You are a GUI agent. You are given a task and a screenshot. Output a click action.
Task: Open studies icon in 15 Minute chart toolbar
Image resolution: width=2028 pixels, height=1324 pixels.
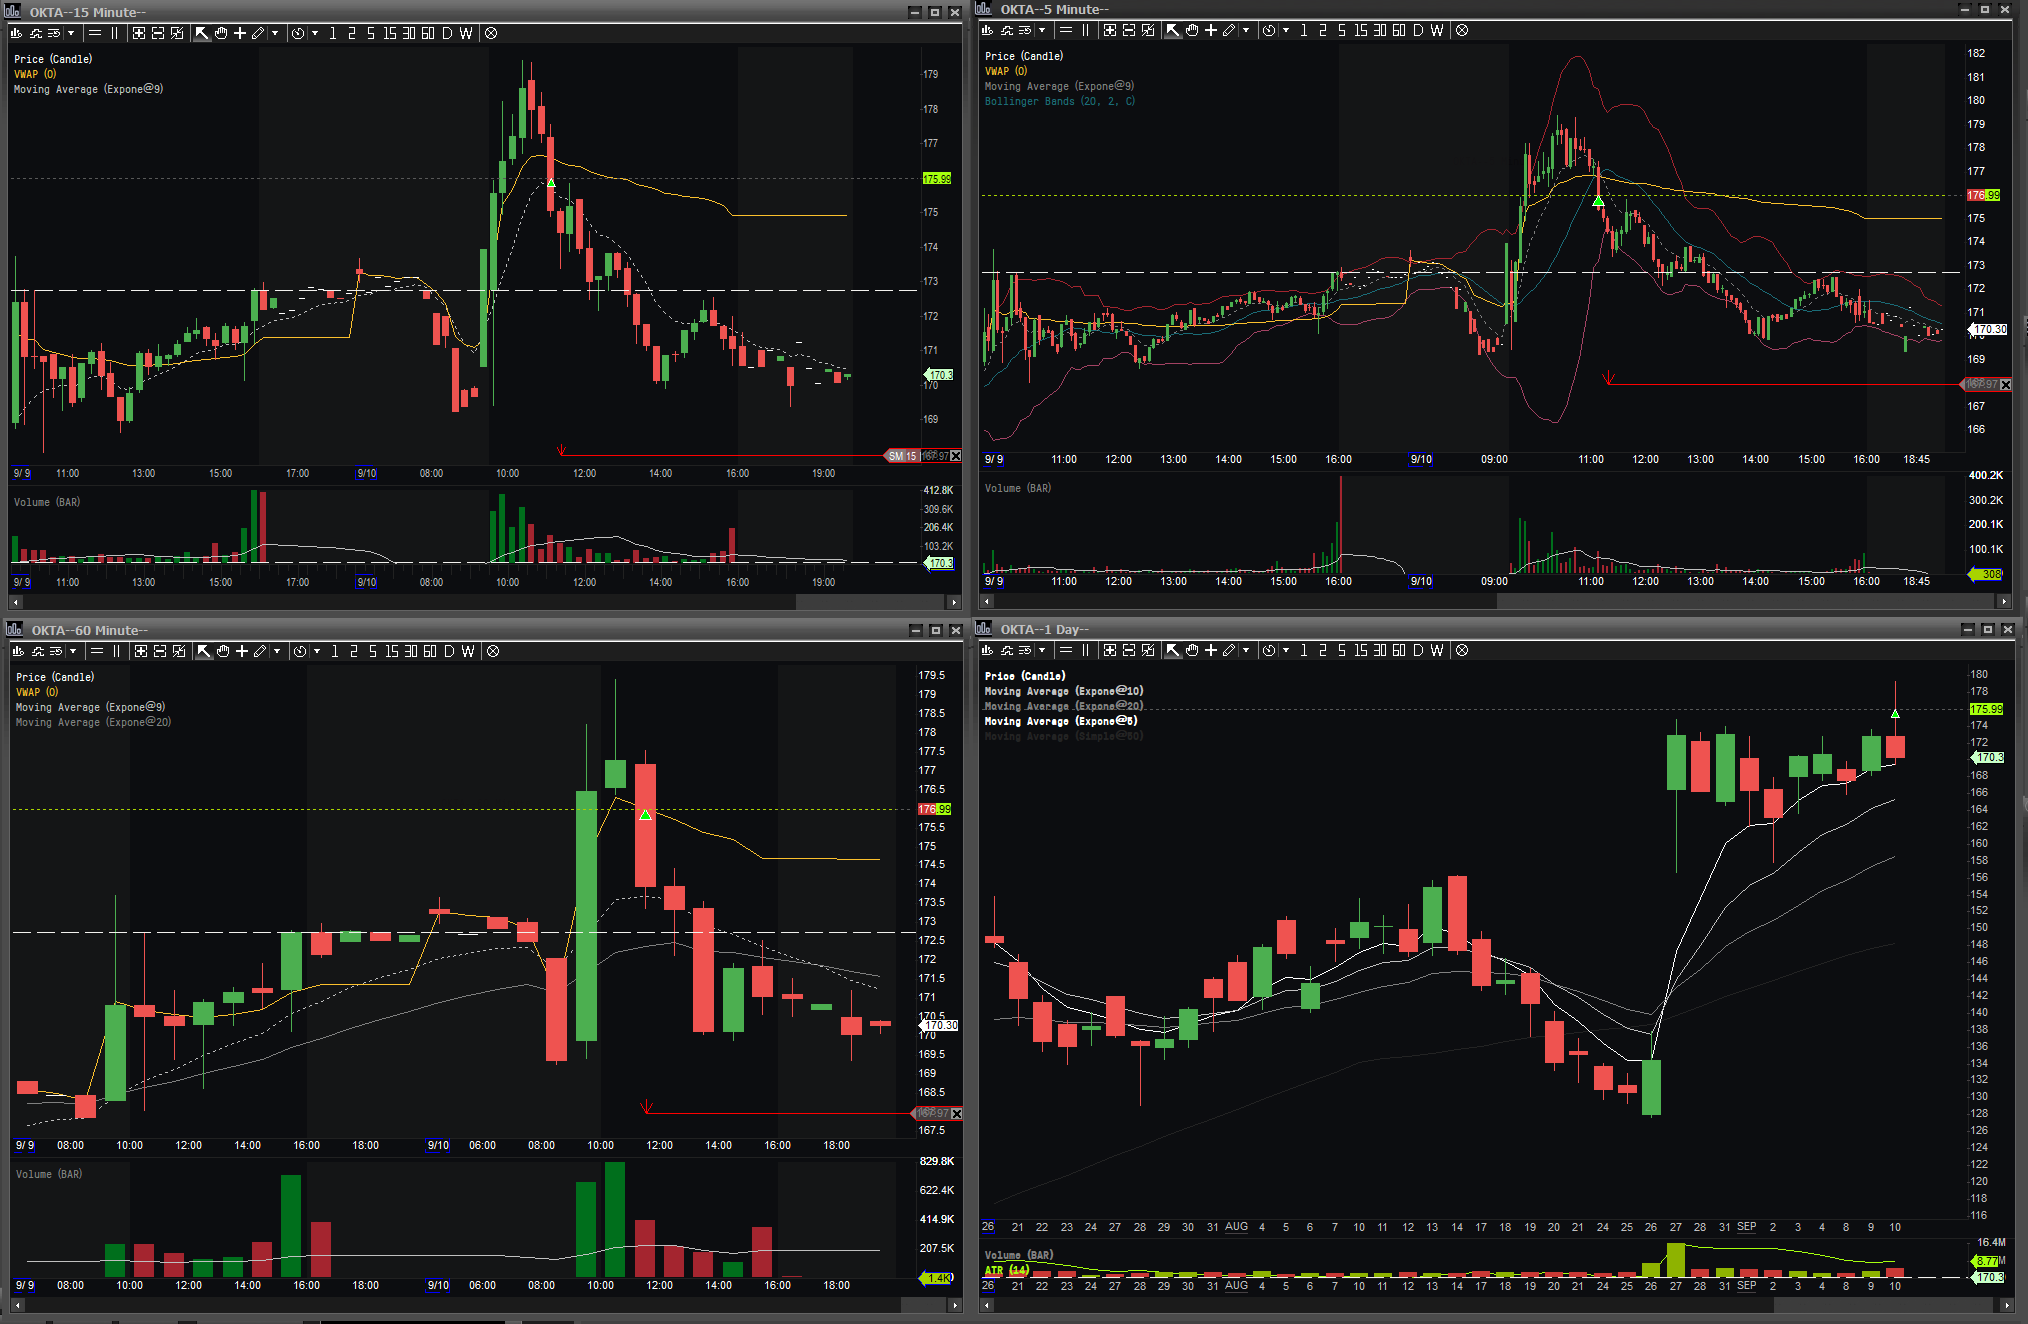pos(36,33)
